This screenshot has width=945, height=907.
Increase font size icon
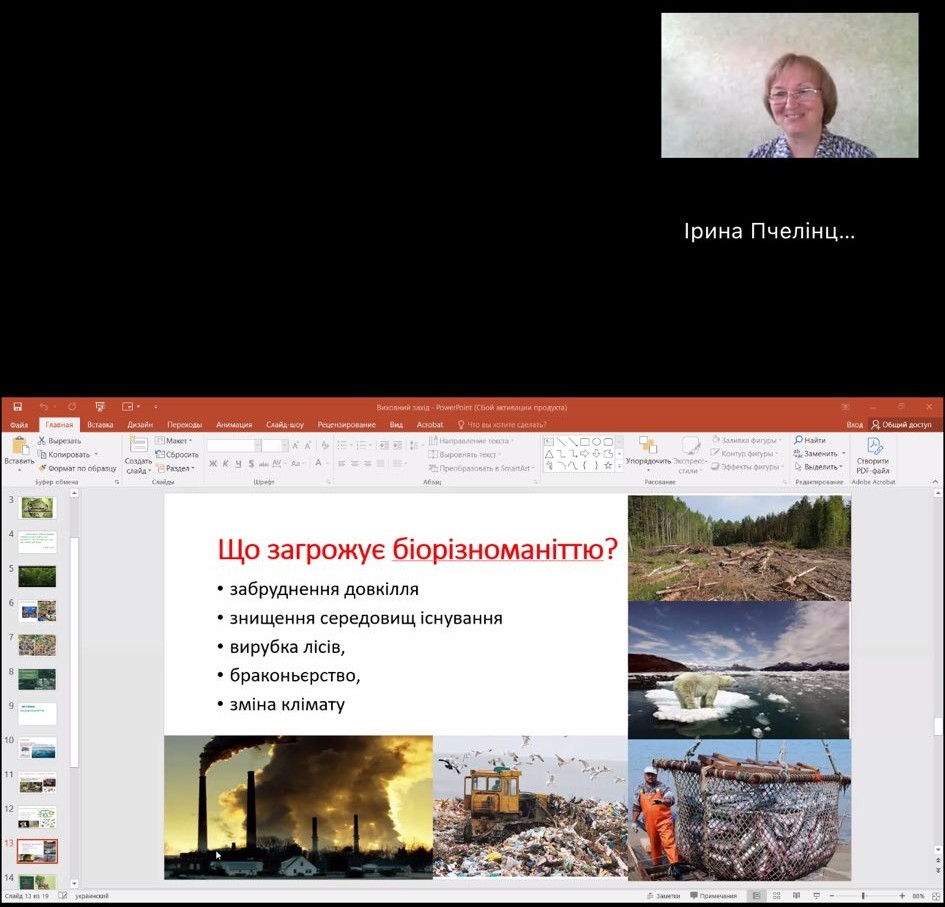tap(295, 446)
